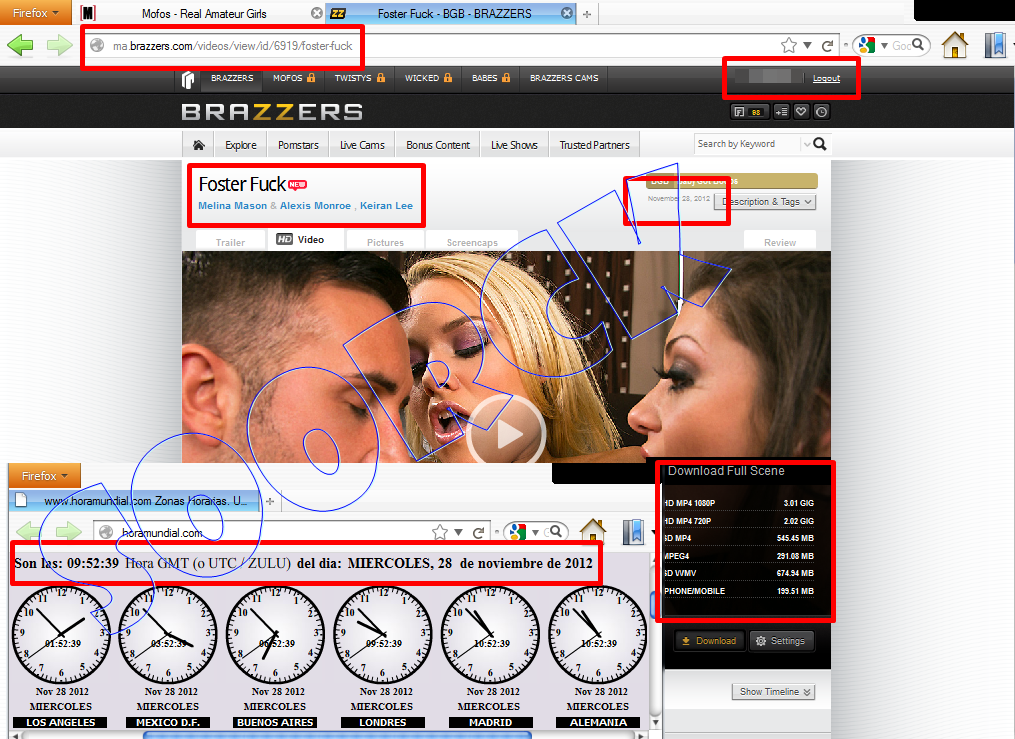1015x739 pixels.
Task: Open the bookmarks icon in the main window
Action: (995, 45)
